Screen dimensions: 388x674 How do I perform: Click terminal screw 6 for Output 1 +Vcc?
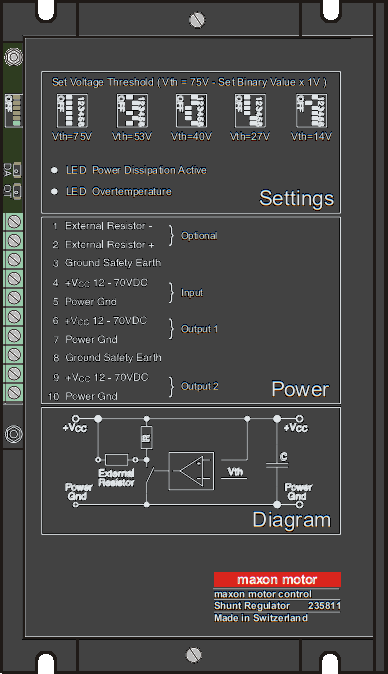click(14, 316)
